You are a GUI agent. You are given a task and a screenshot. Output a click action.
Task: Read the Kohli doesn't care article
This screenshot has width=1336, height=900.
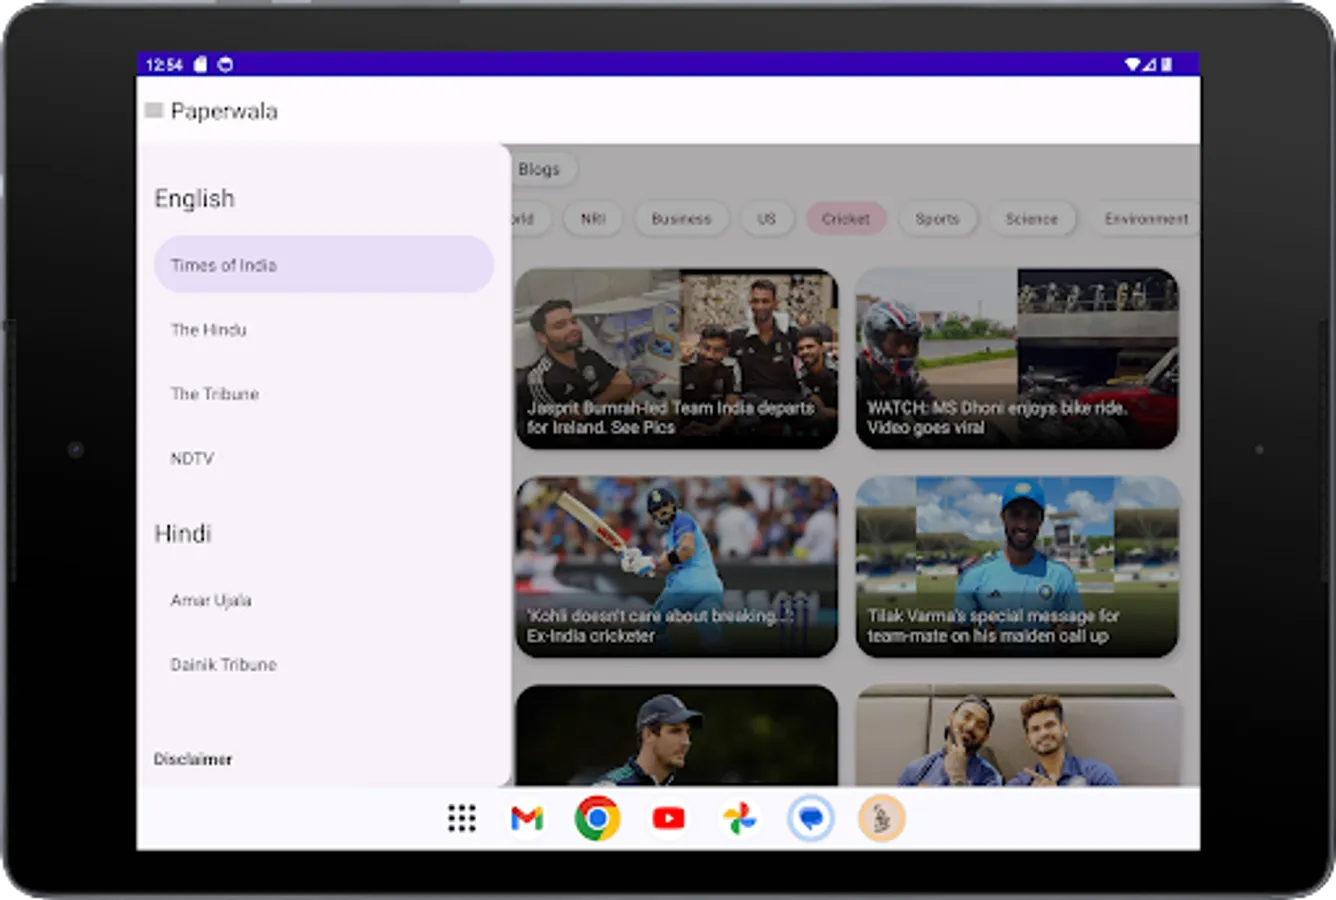pyautogui.click(x=677, y=567)
